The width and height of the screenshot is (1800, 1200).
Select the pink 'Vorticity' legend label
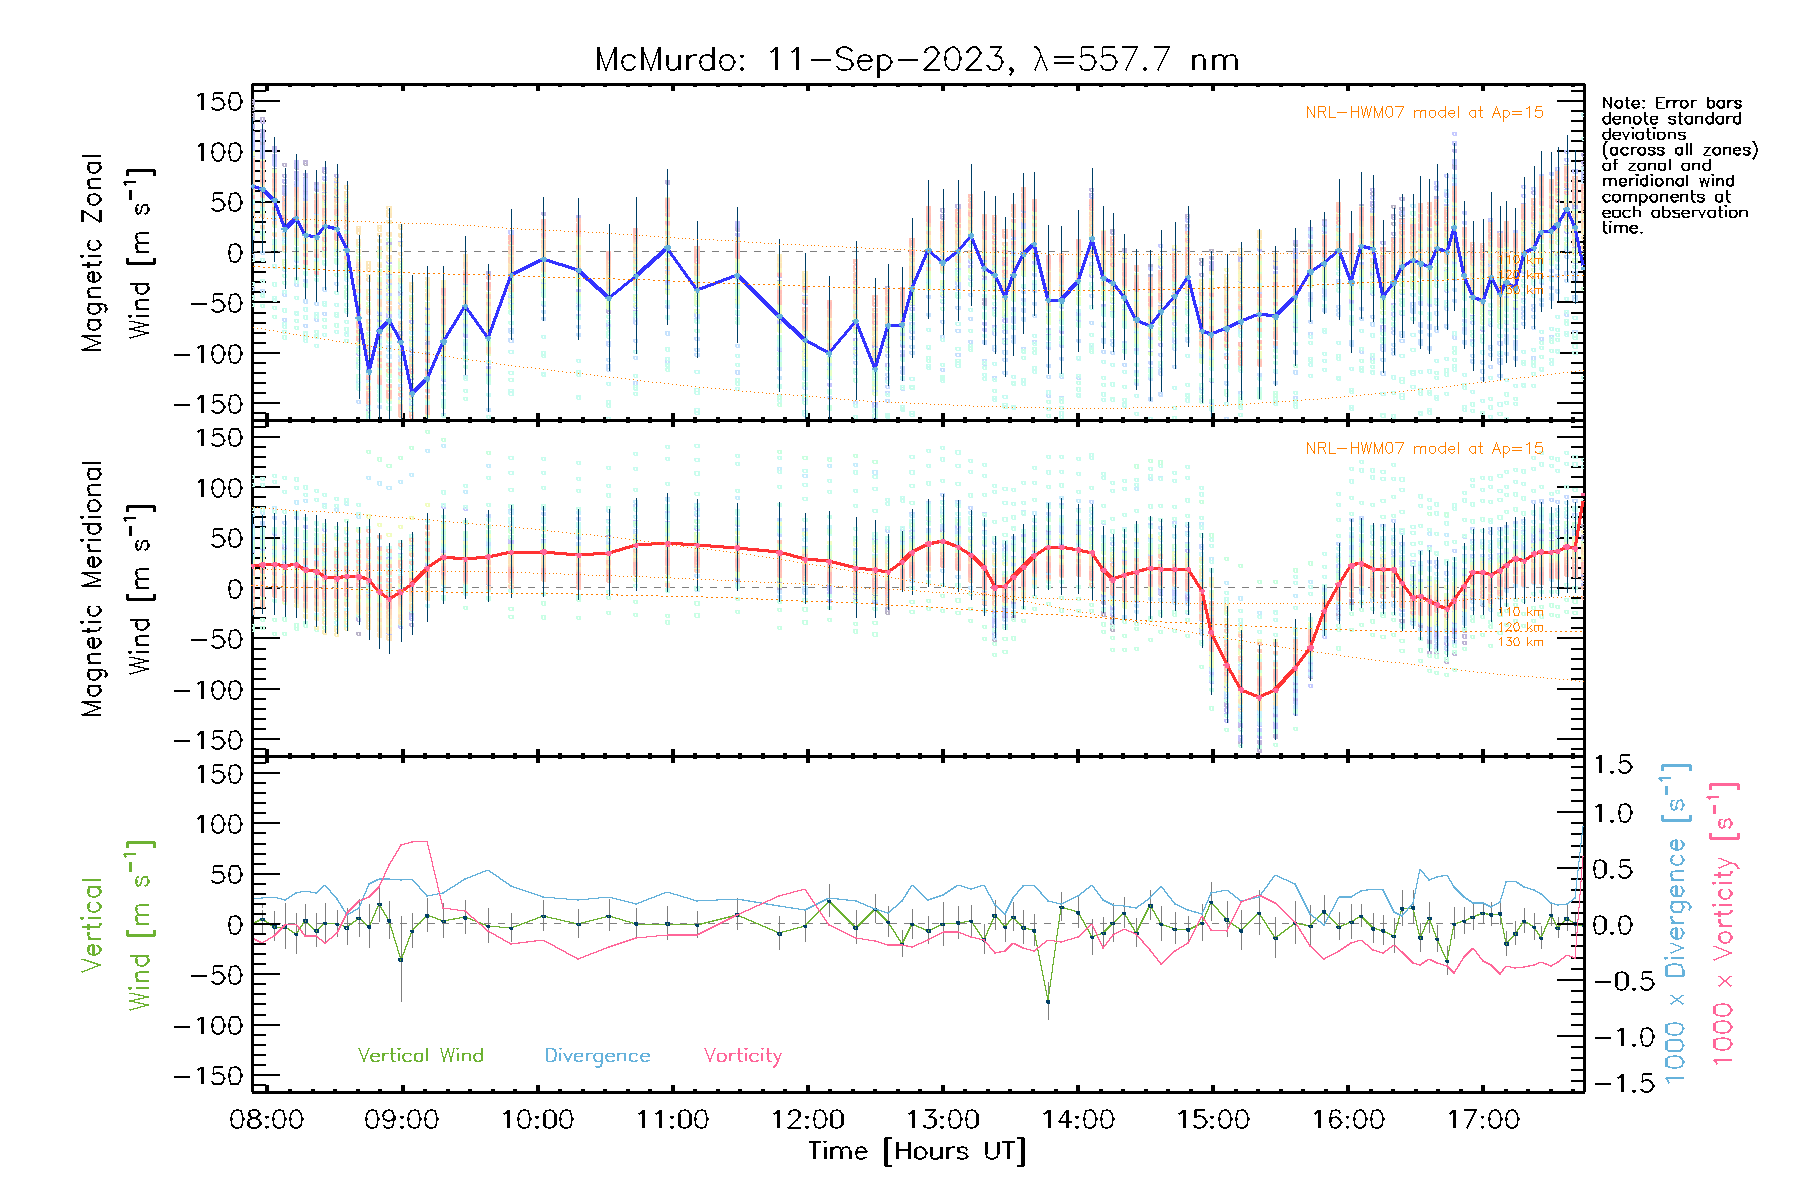742,1055
